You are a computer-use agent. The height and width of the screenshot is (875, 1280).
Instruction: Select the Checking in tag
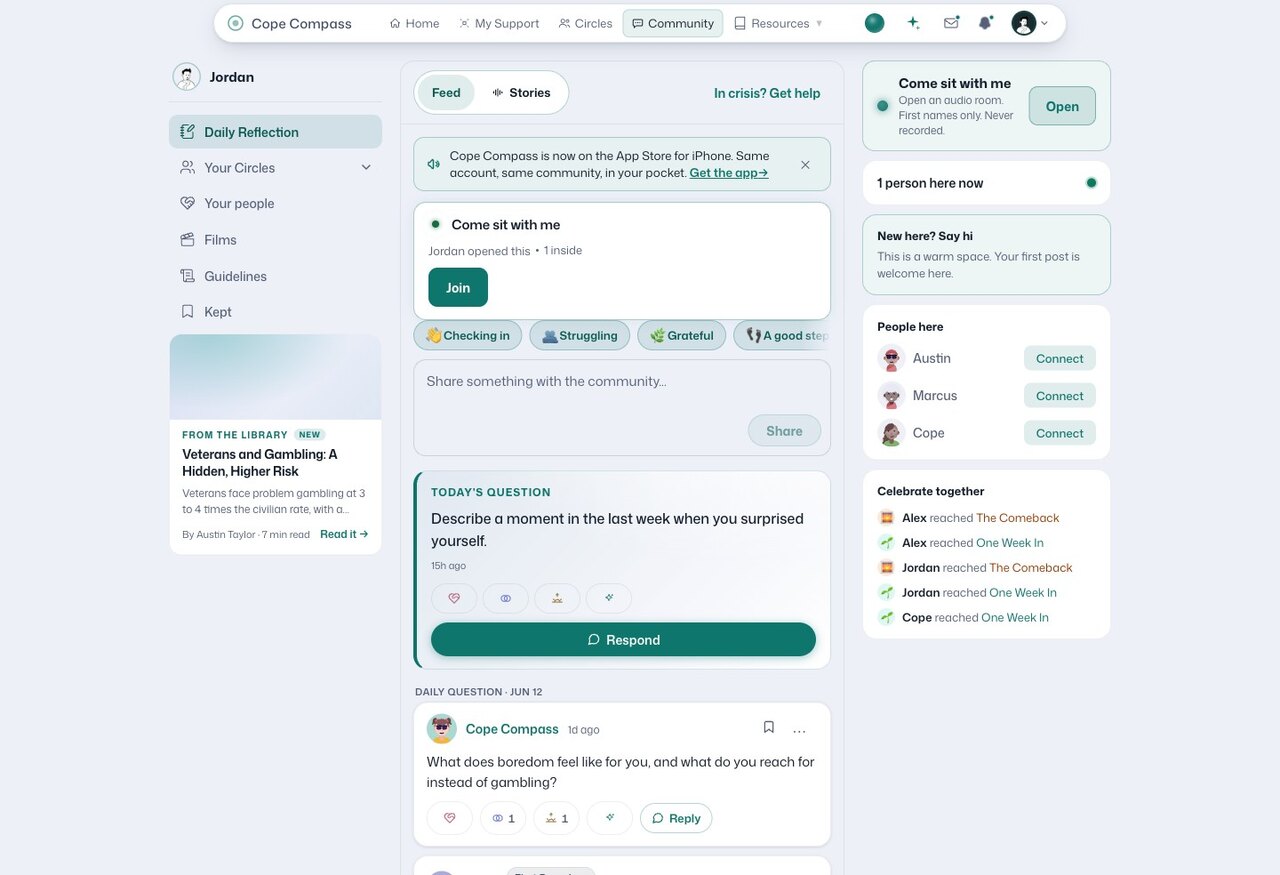[x=467, y=335]
